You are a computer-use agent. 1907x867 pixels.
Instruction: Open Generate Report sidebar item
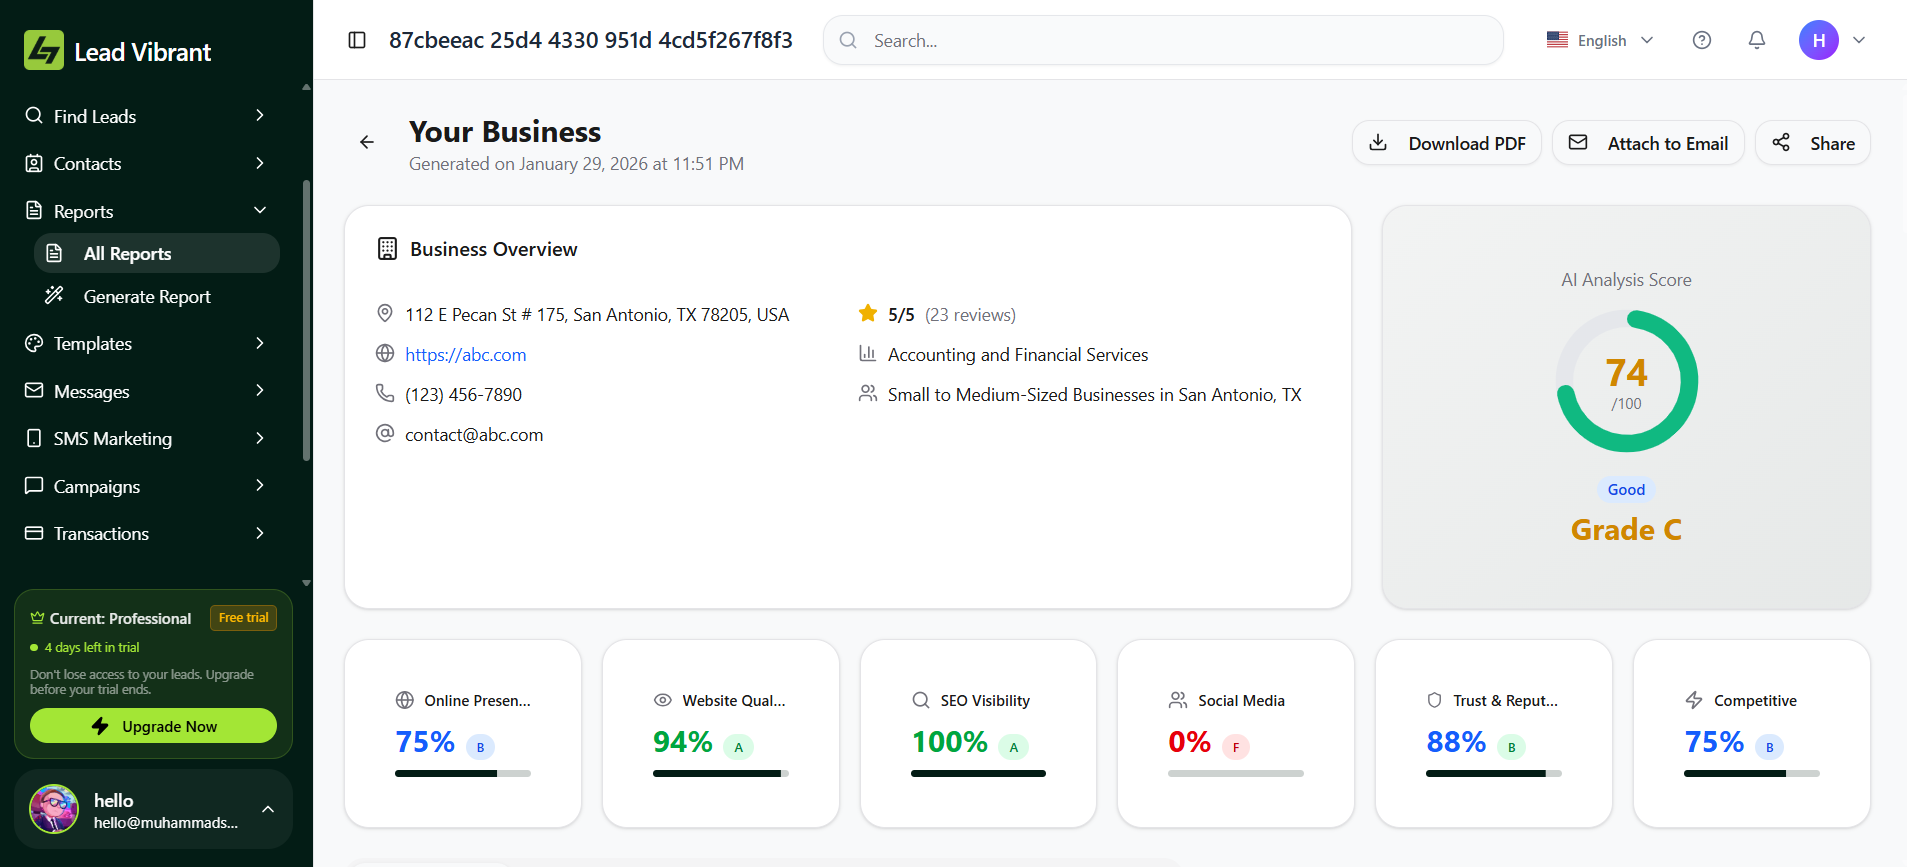tap(147, 297)
